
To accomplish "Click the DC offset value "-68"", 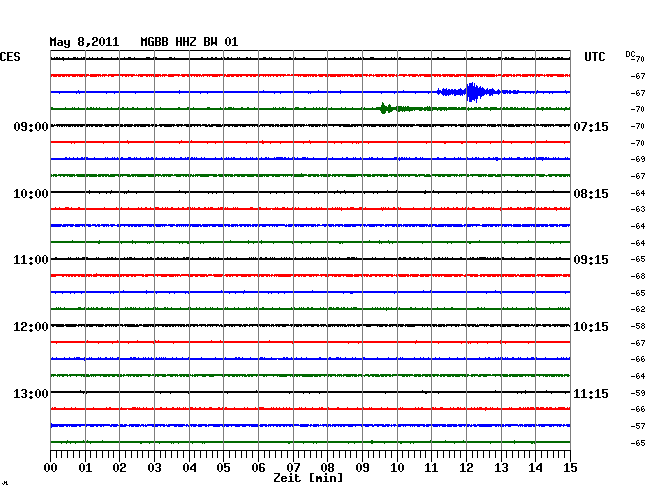I will coord(638,276).
